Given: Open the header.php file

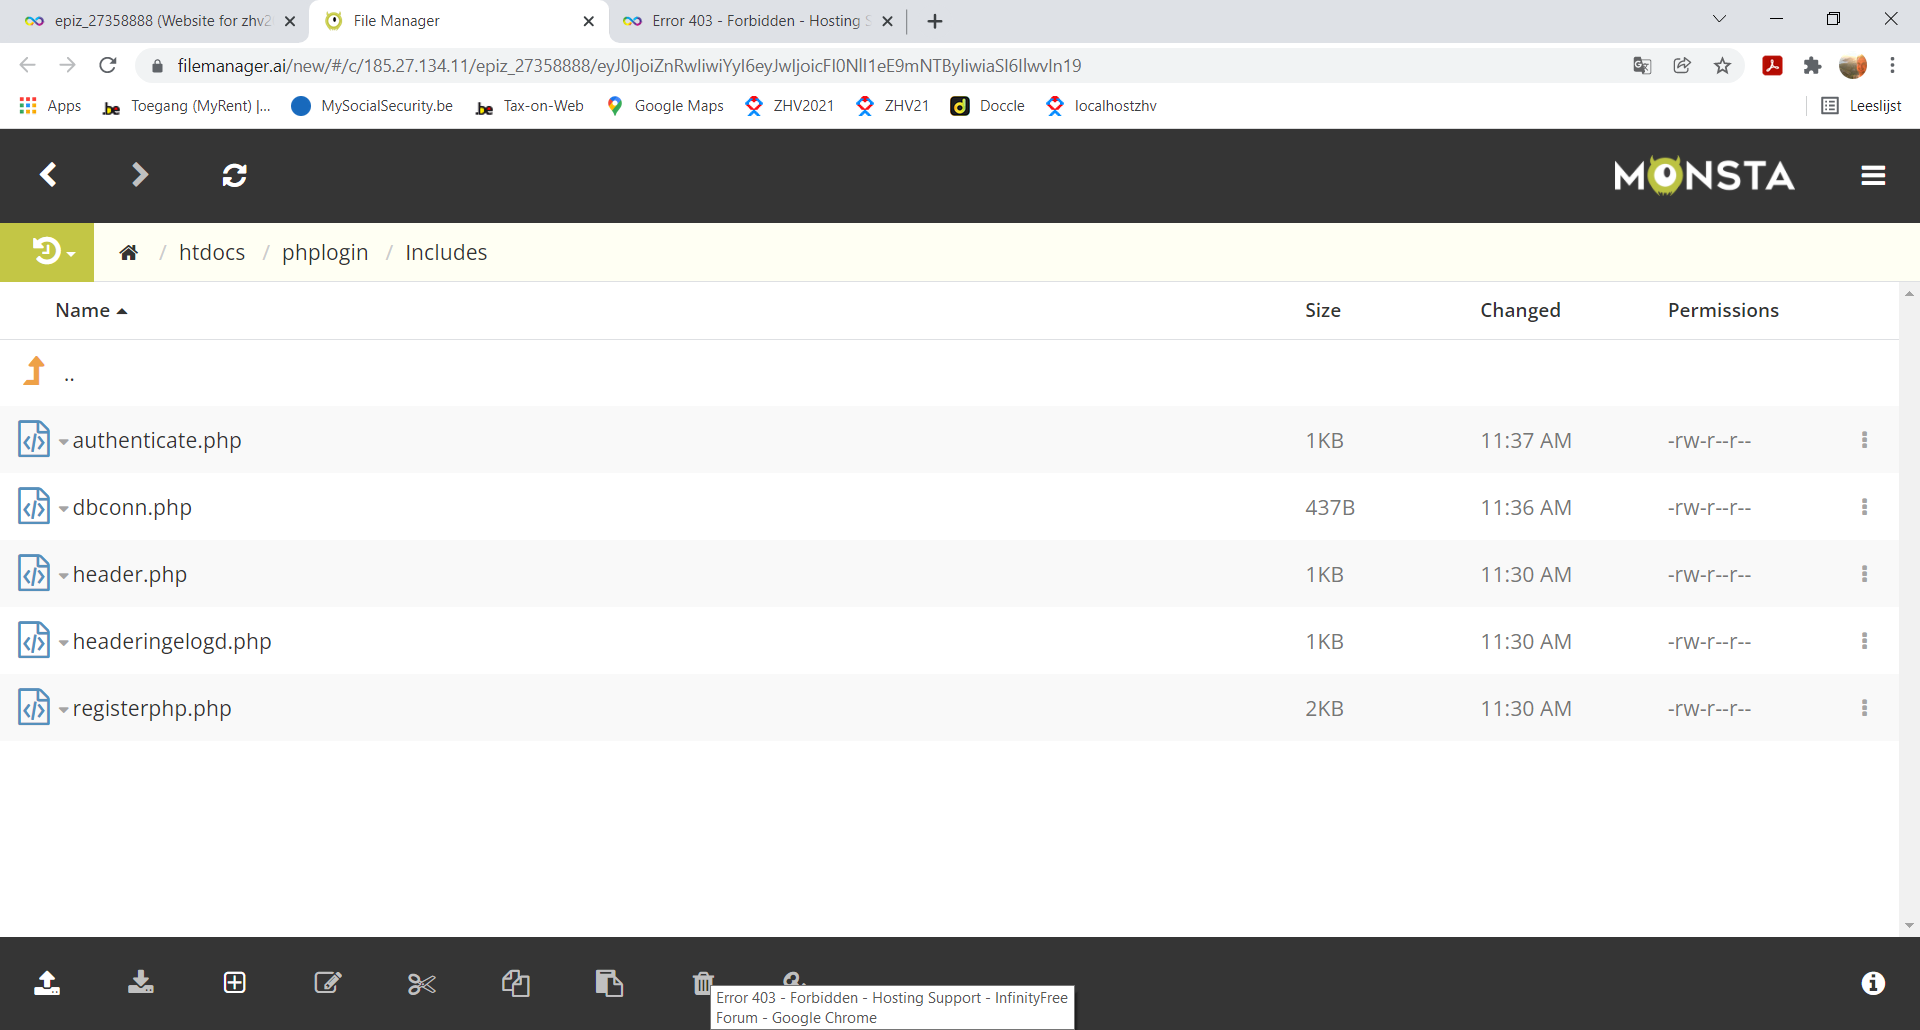Looking at the screenshot, I should click(x=130, y=575).
